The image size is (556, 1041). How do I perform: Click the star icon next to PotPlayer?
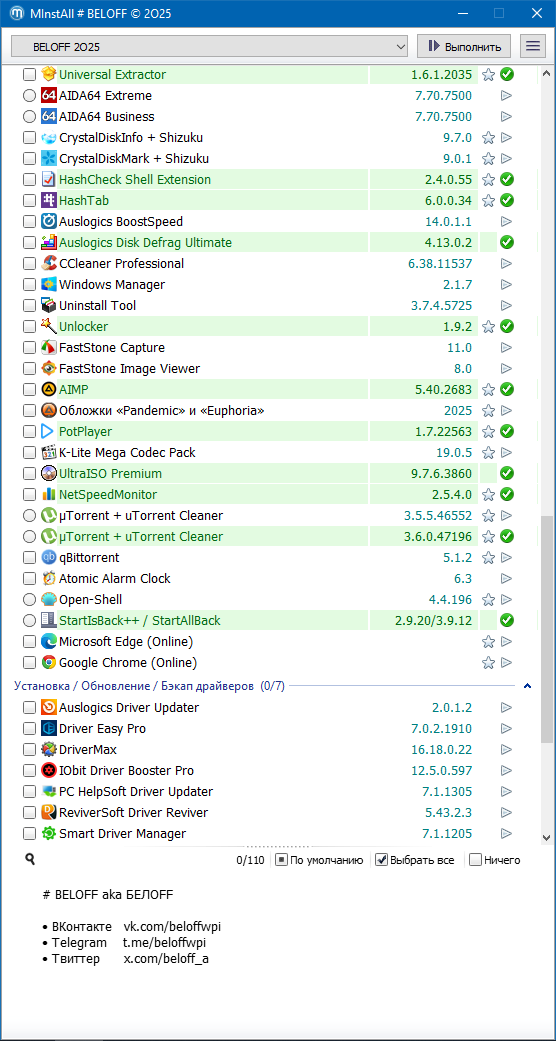point(488,432)
